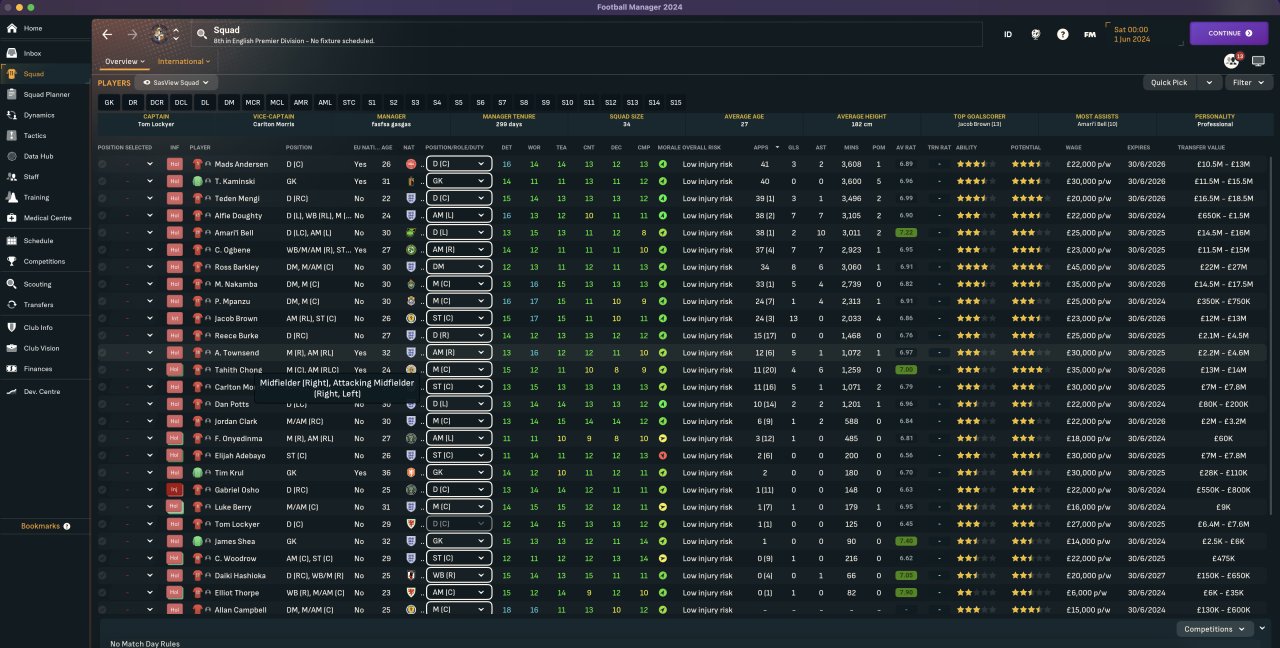The height and width of the screenshot is (648, 1280).
Task: Click the club badge icon
Action: coord(159,34)
